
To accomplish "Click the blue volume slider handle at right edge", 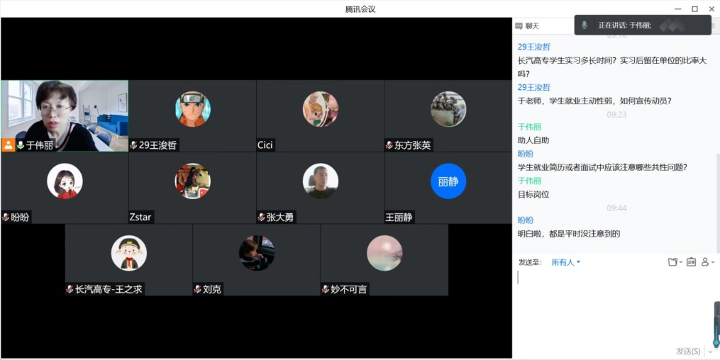I will [716, 343].
